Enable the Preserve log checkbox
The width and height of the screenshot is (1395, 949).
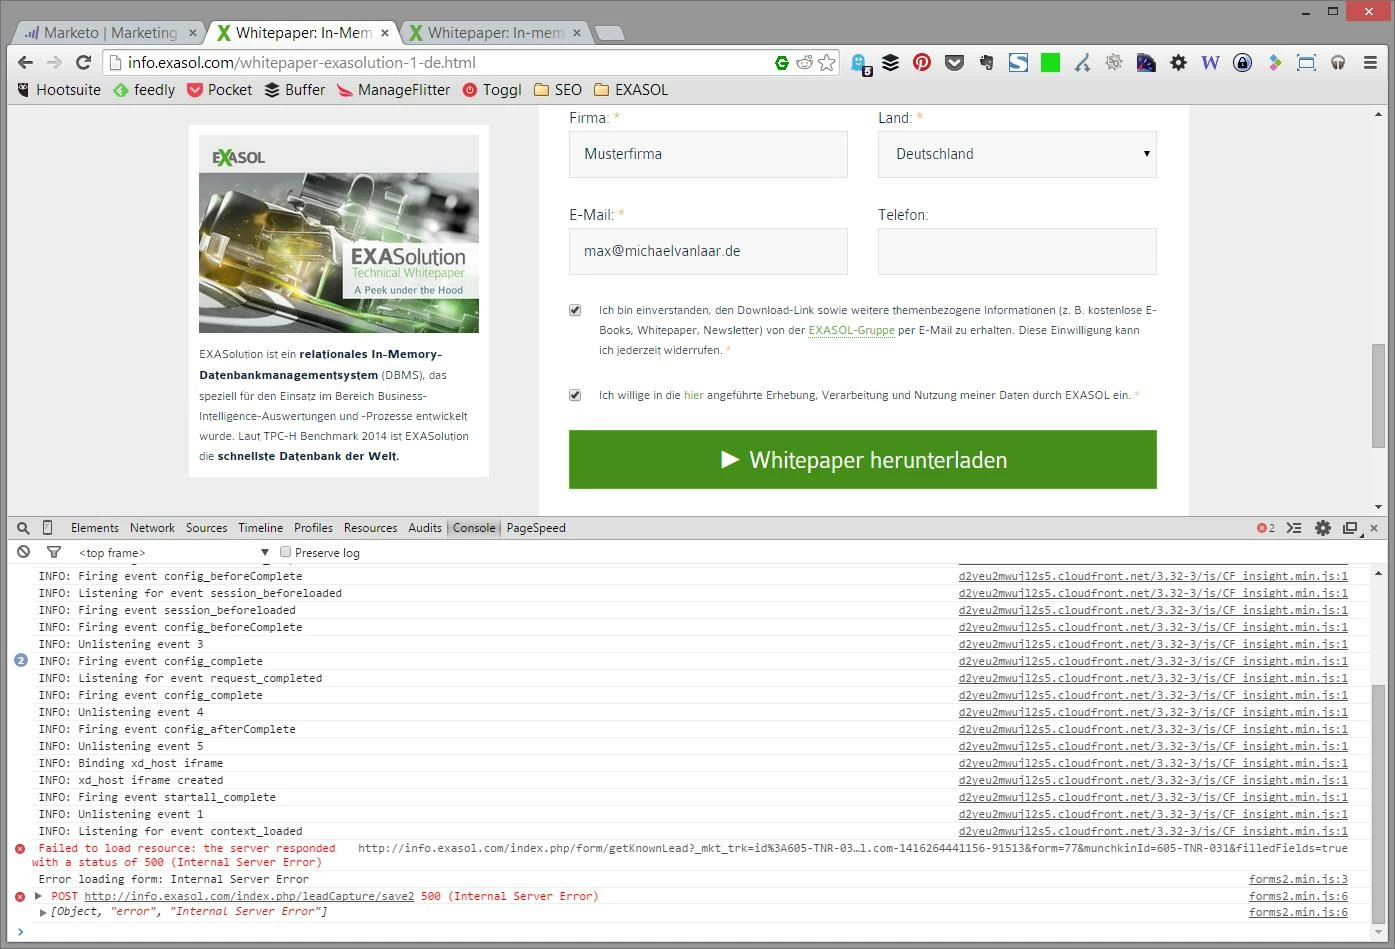pos(285,552)
